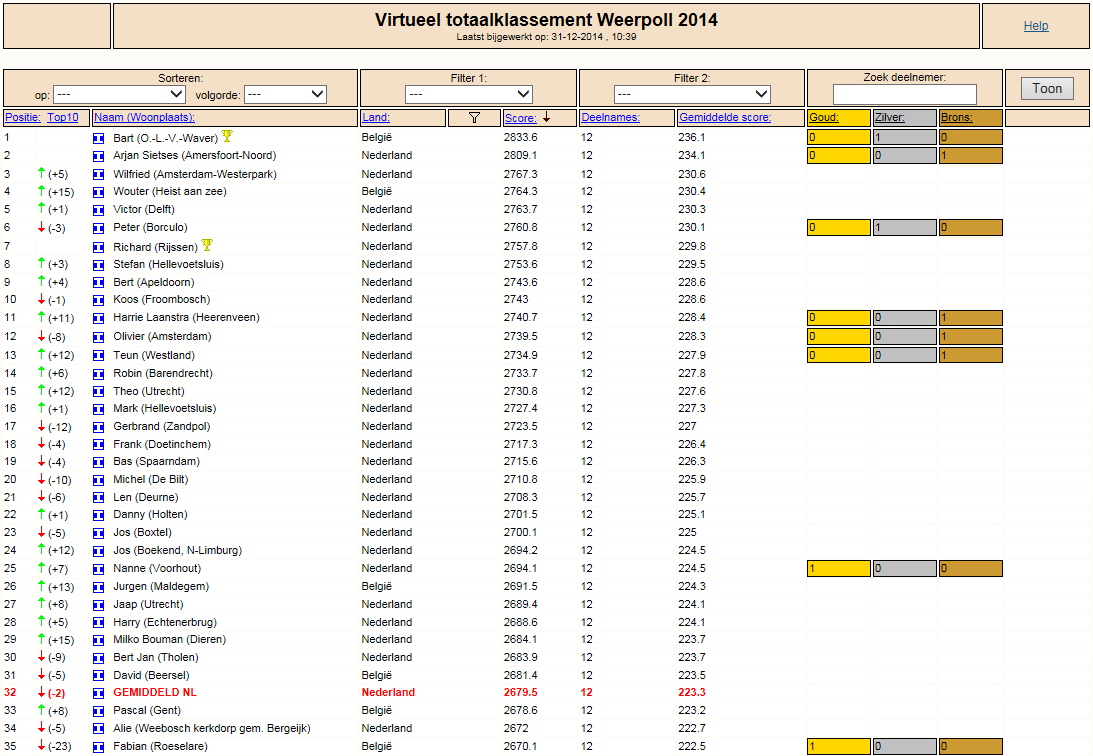Image resolution: width=1093 pixels, height=756 pixels.
Task: Sort by the Score column header
Action: tap(521, 118)
